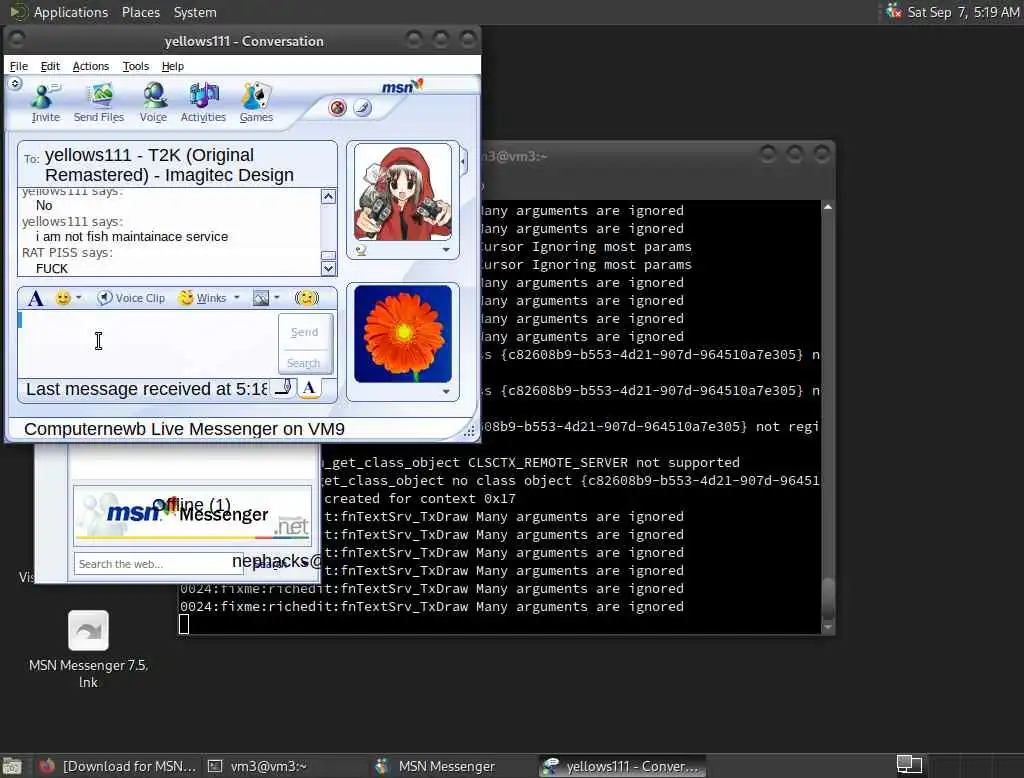Open the Edit menu
Image resolution: width=1024 pixels, height=778 pixels.
(x=50, y=66)
